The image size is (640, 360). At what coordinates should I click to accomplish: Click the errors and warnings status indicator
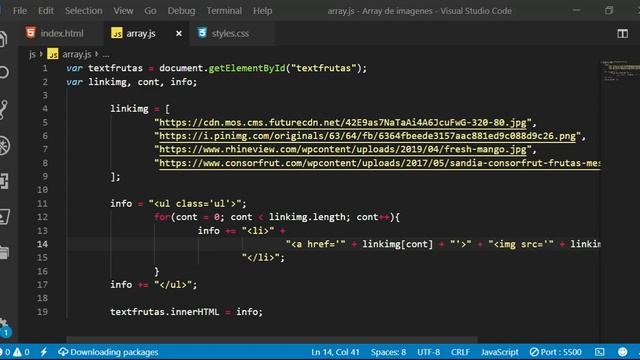16,352
